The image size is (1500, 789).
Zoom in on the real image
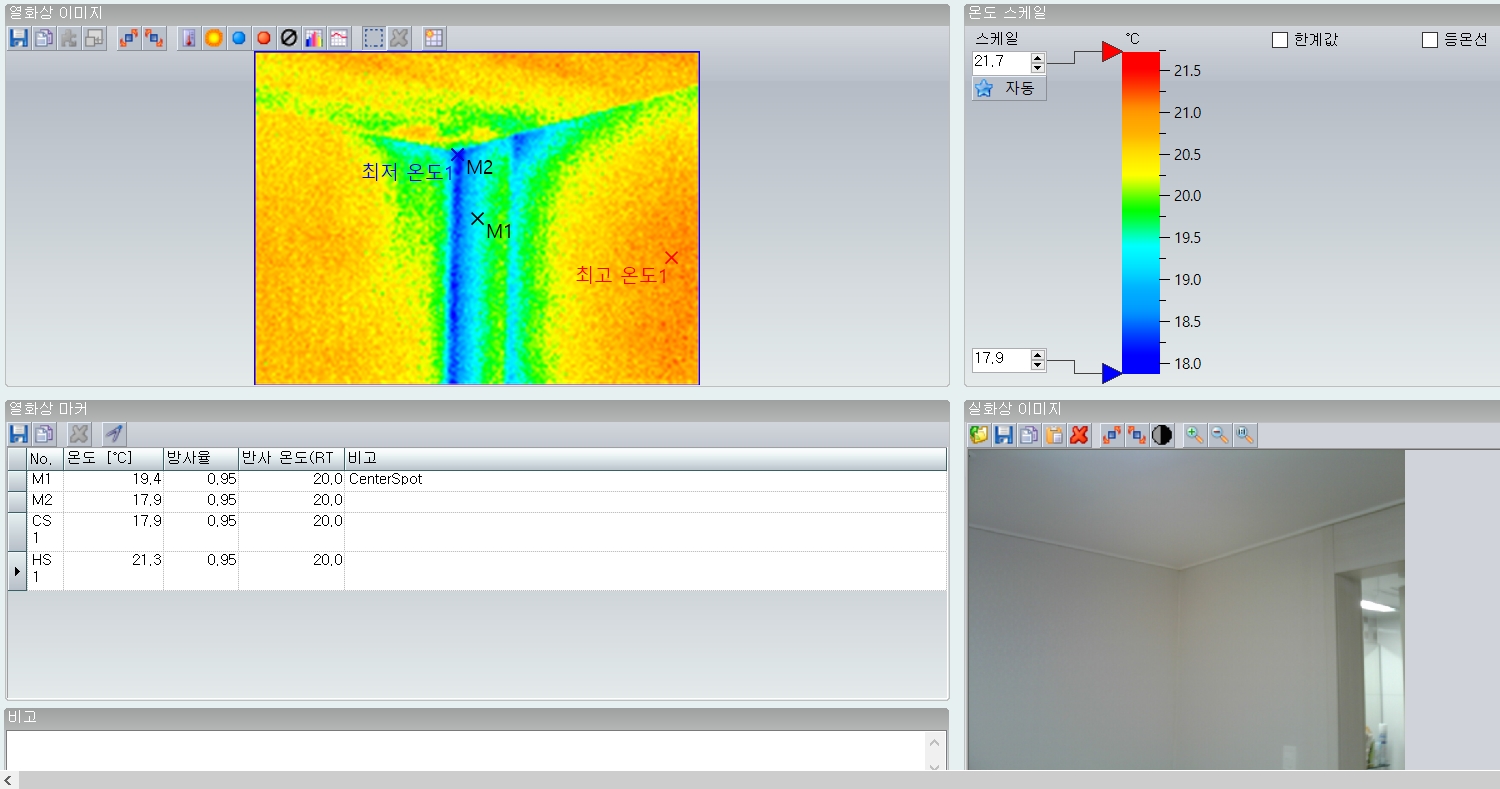1194,435
